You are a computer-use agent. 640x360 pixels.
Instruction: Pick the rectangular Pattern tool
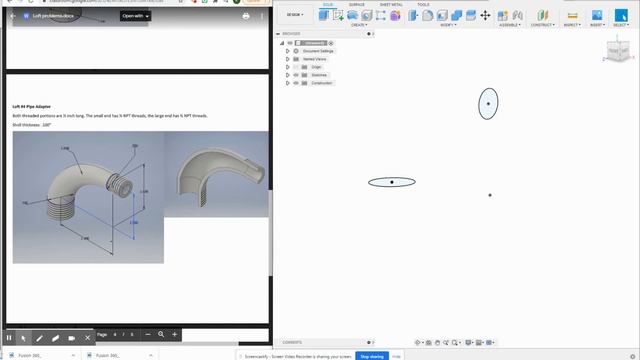(x=381, y=16)
